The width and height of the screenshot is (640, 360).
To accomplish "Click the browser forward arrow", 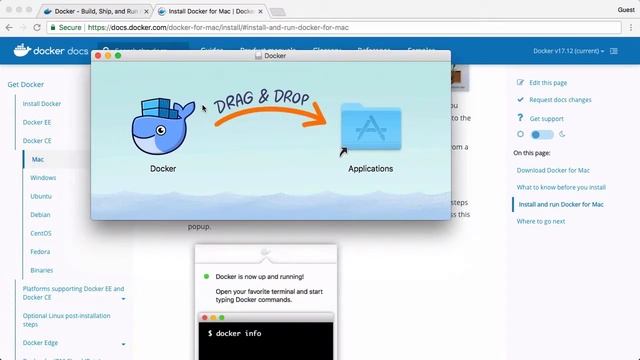I will pyautogui.click(x=23, y=27).
